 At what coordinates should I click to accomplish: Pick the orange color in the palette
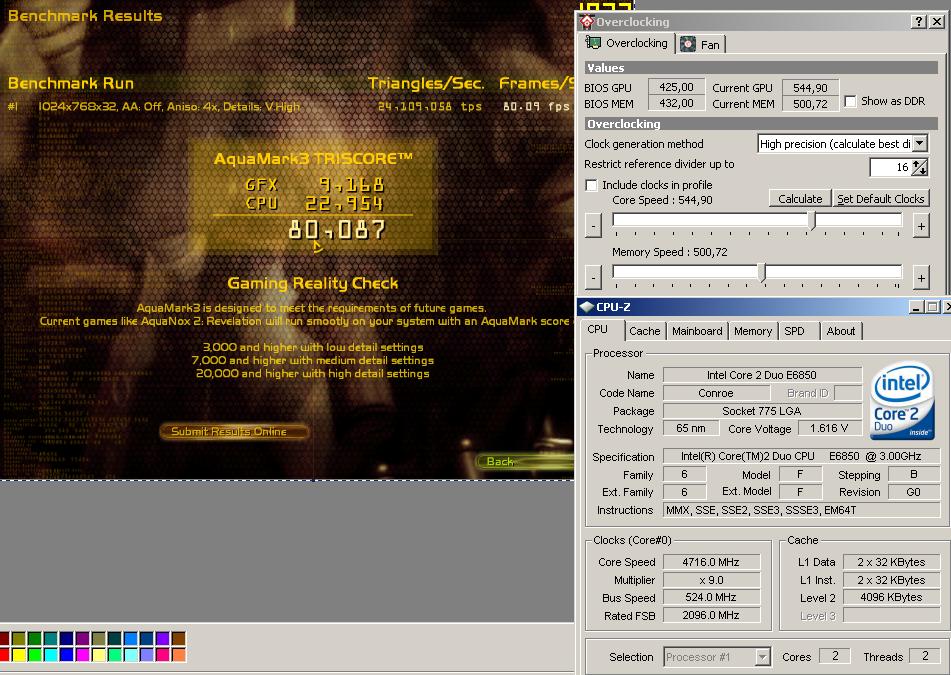click(178, 654)
